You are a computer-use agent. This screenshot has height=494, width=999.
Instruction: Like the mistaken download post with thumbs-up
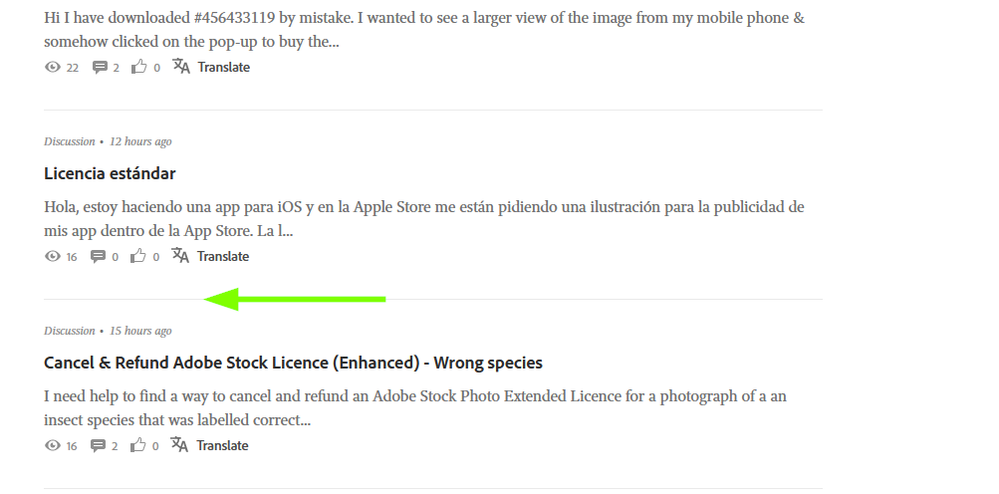pos(140,68)
